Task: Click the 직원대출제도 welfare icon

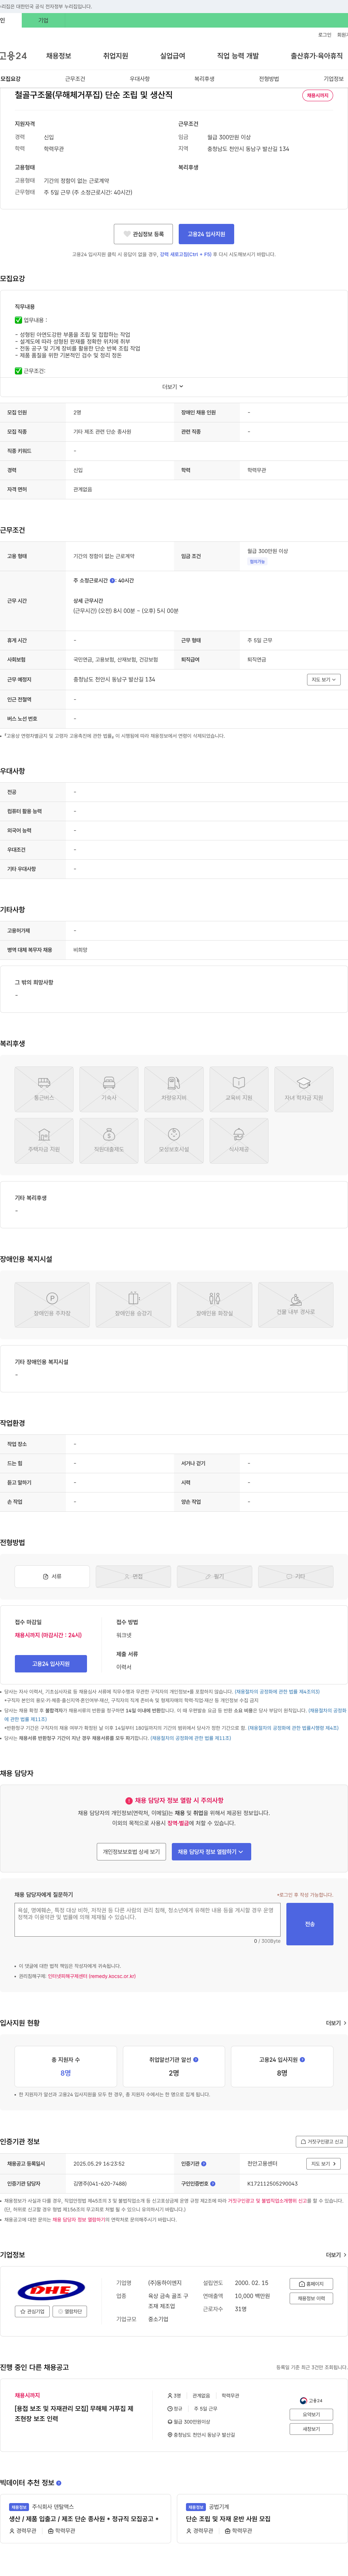Action: point(109,1141)
